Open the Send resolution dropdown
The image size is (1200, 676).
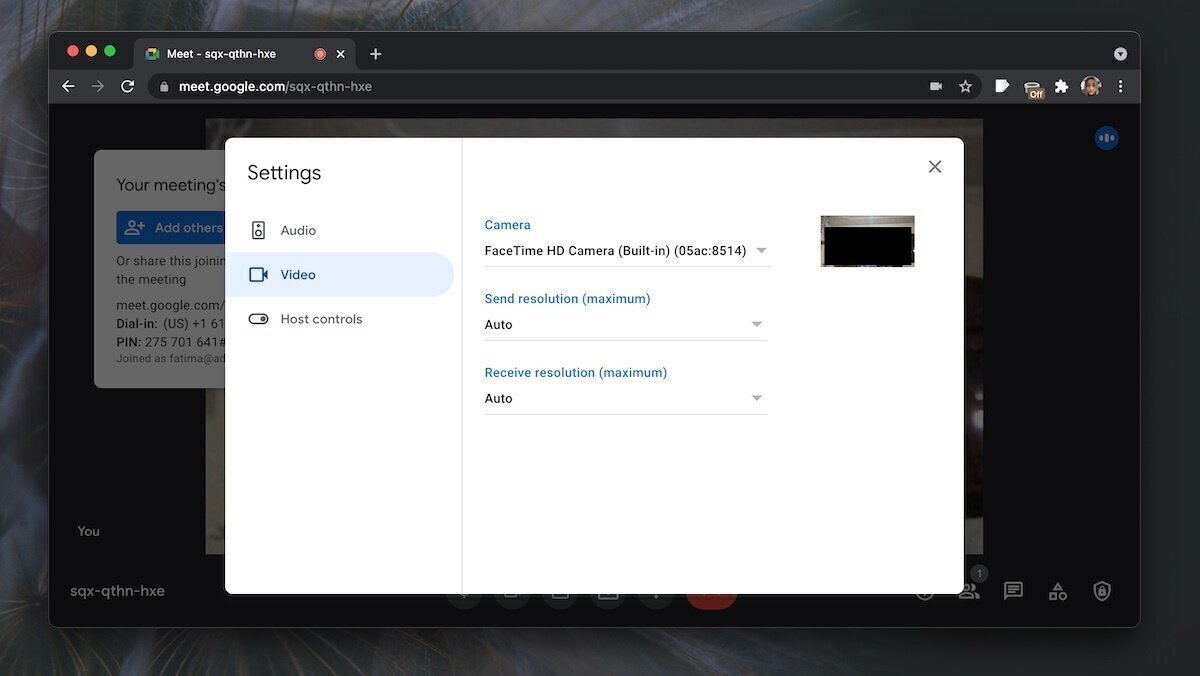click(x=625, y=325)
